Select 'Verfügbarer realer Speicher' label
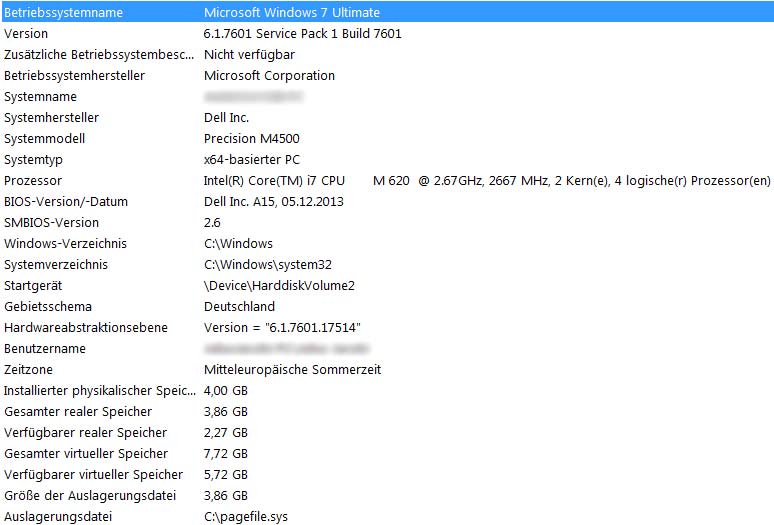 [x=85, y=433]
